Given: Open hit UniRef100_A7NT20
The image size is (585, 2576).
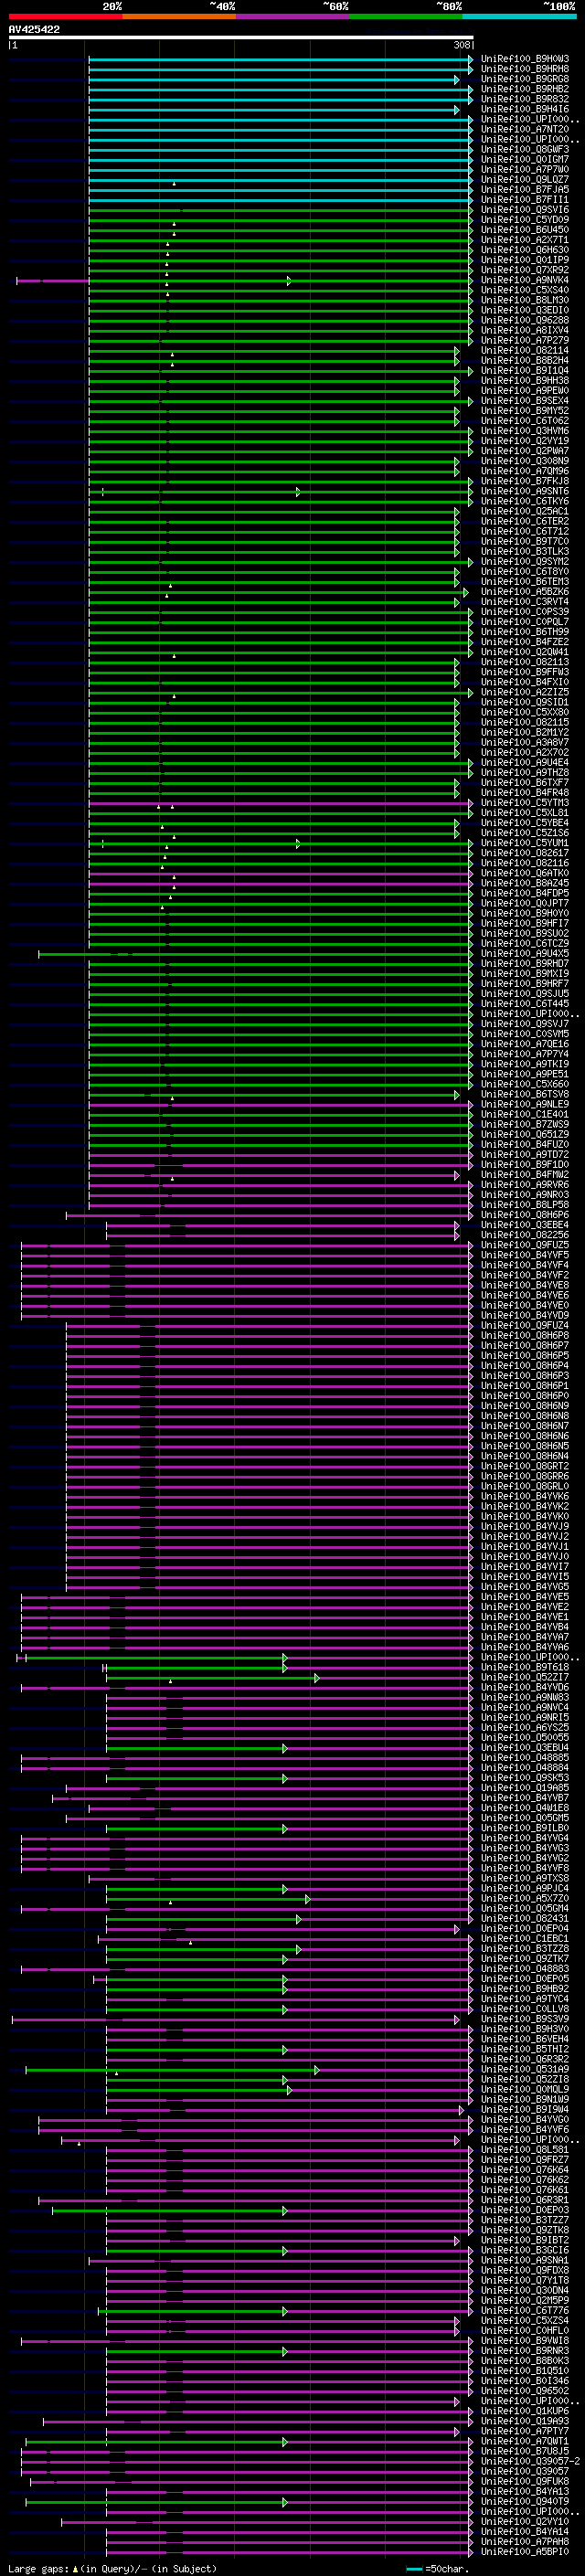Looking at the screenshot, I should (524, 129).
